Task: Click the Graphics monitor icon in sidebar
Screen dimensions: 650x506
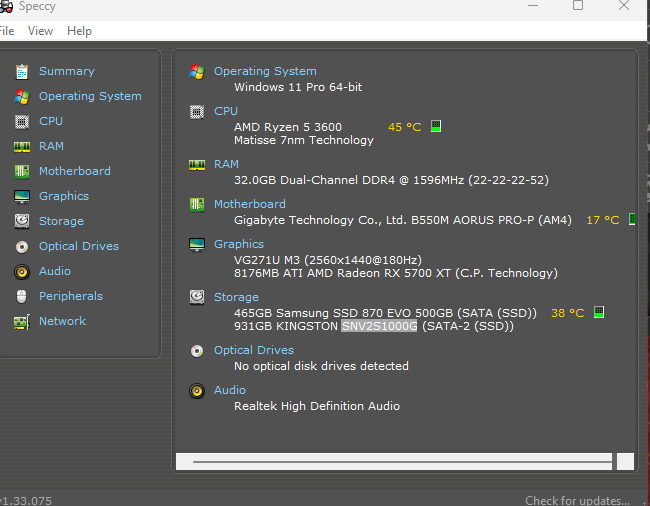Action: click(x=22, y=196)
